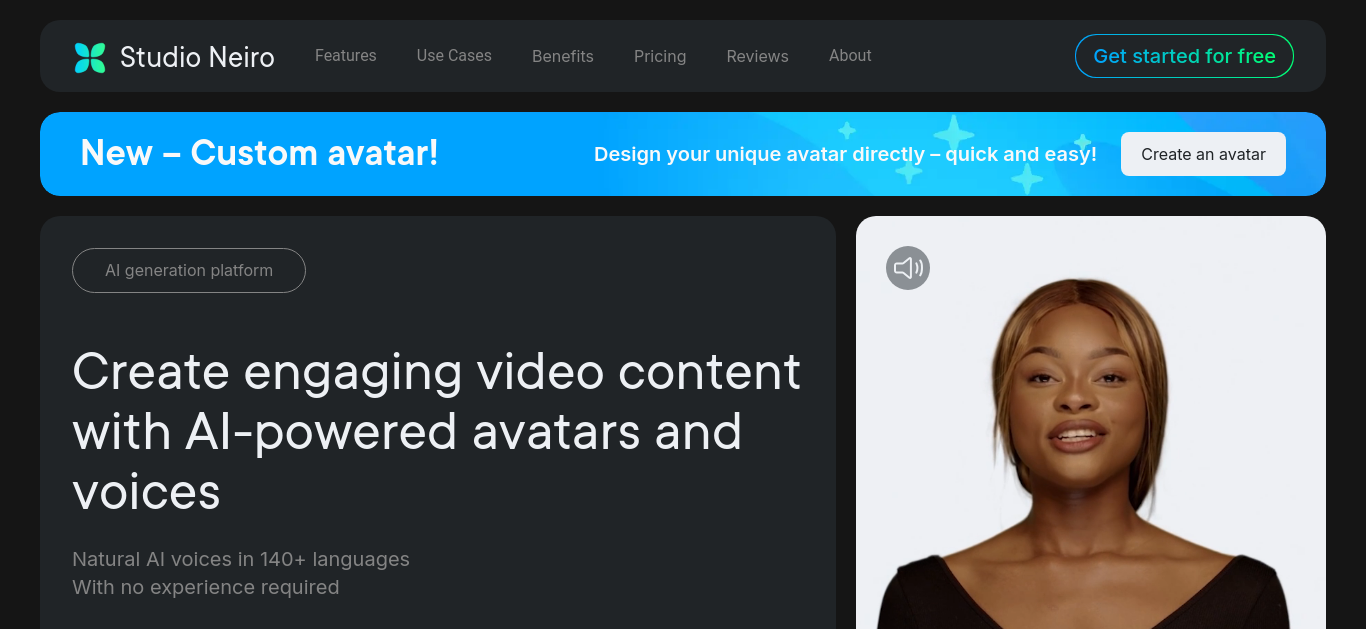Jump to Reviews section

click(758, 56)
